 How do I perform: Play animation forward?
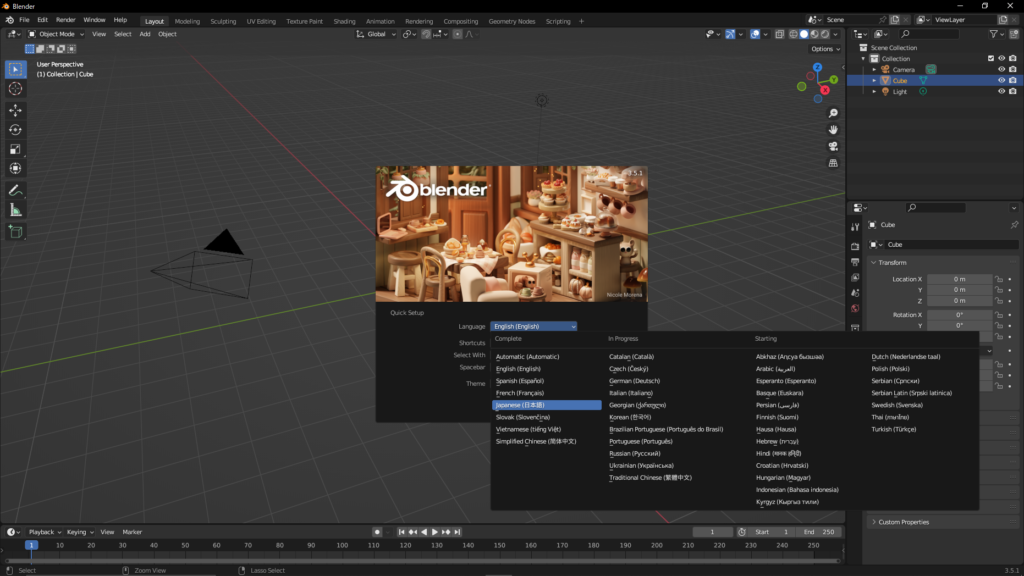[435, 532]
